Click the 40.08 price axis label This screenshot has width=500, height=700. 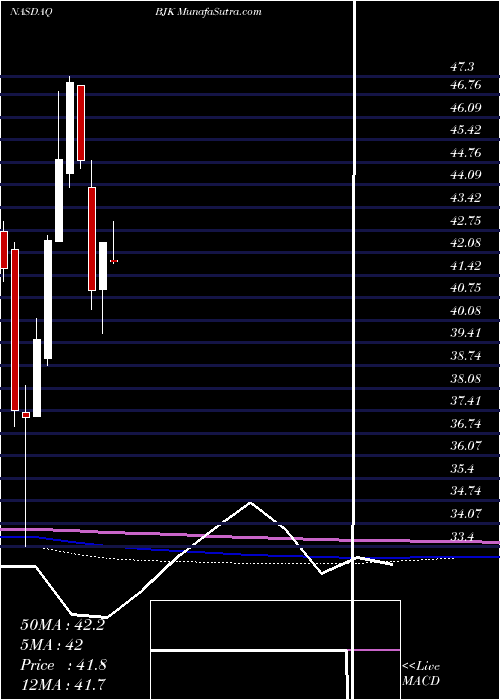(x=465, y=311)
